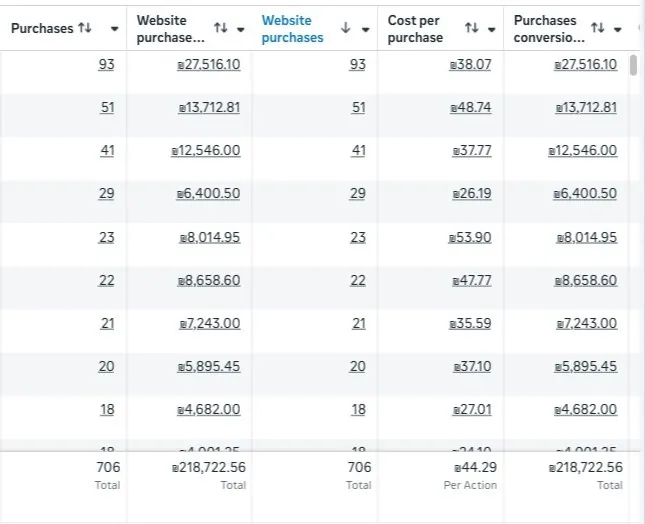Click total 706 under Website purchases

coord(360,467)
